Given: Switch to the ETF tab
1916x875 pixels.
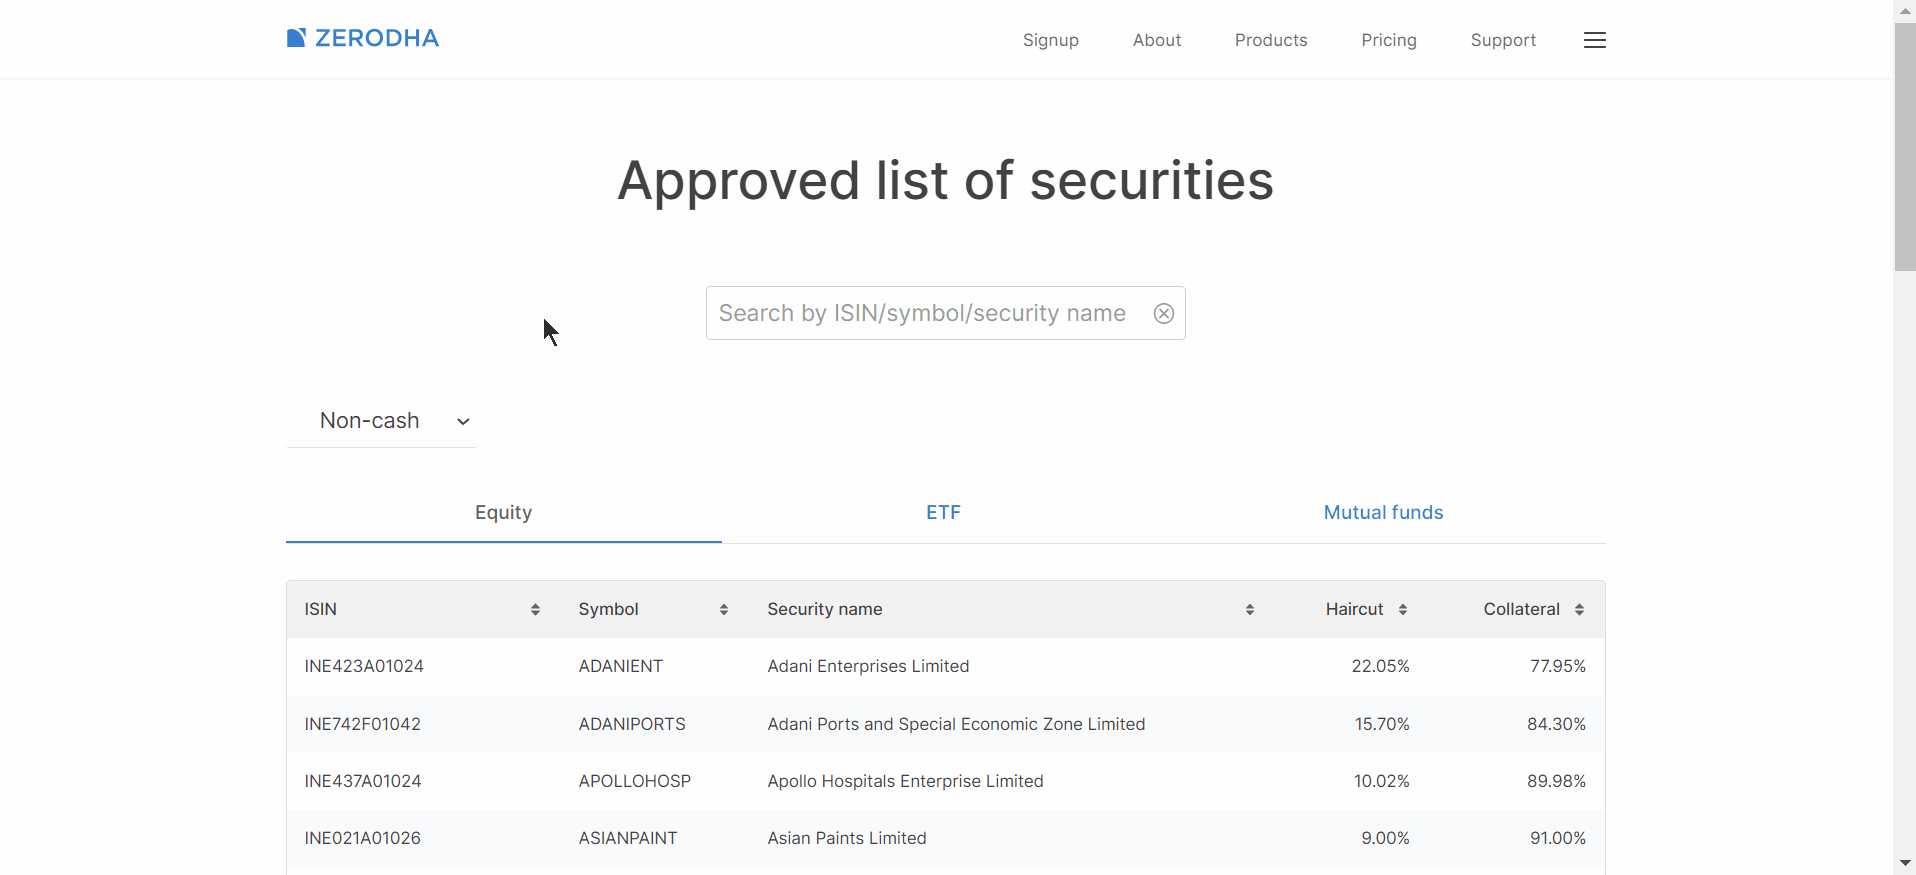Looking at the screenshot, I should [943, 512].
